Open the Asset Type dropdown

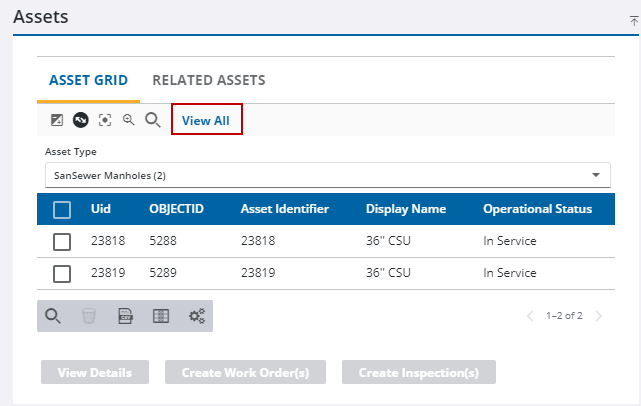click(x=328, y=175)
